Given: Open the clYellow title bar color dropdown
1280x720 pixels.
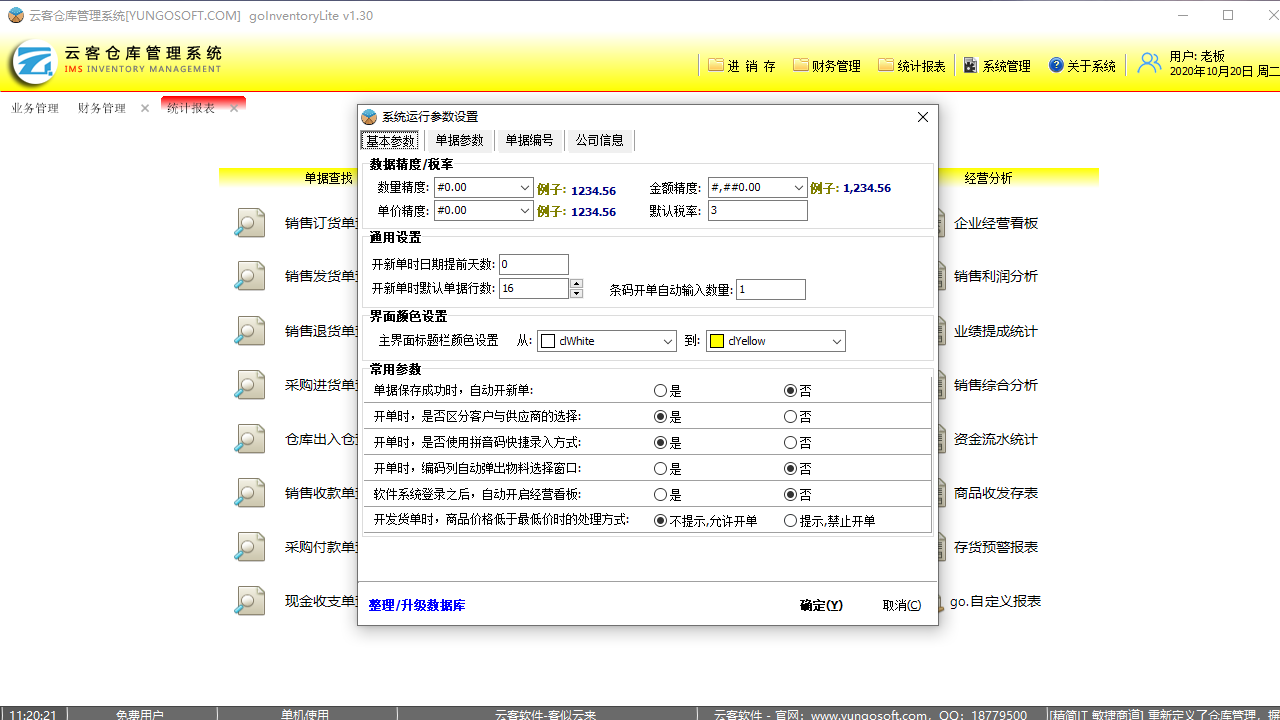Looking at the screenshot, I should (x=836, y=340).
